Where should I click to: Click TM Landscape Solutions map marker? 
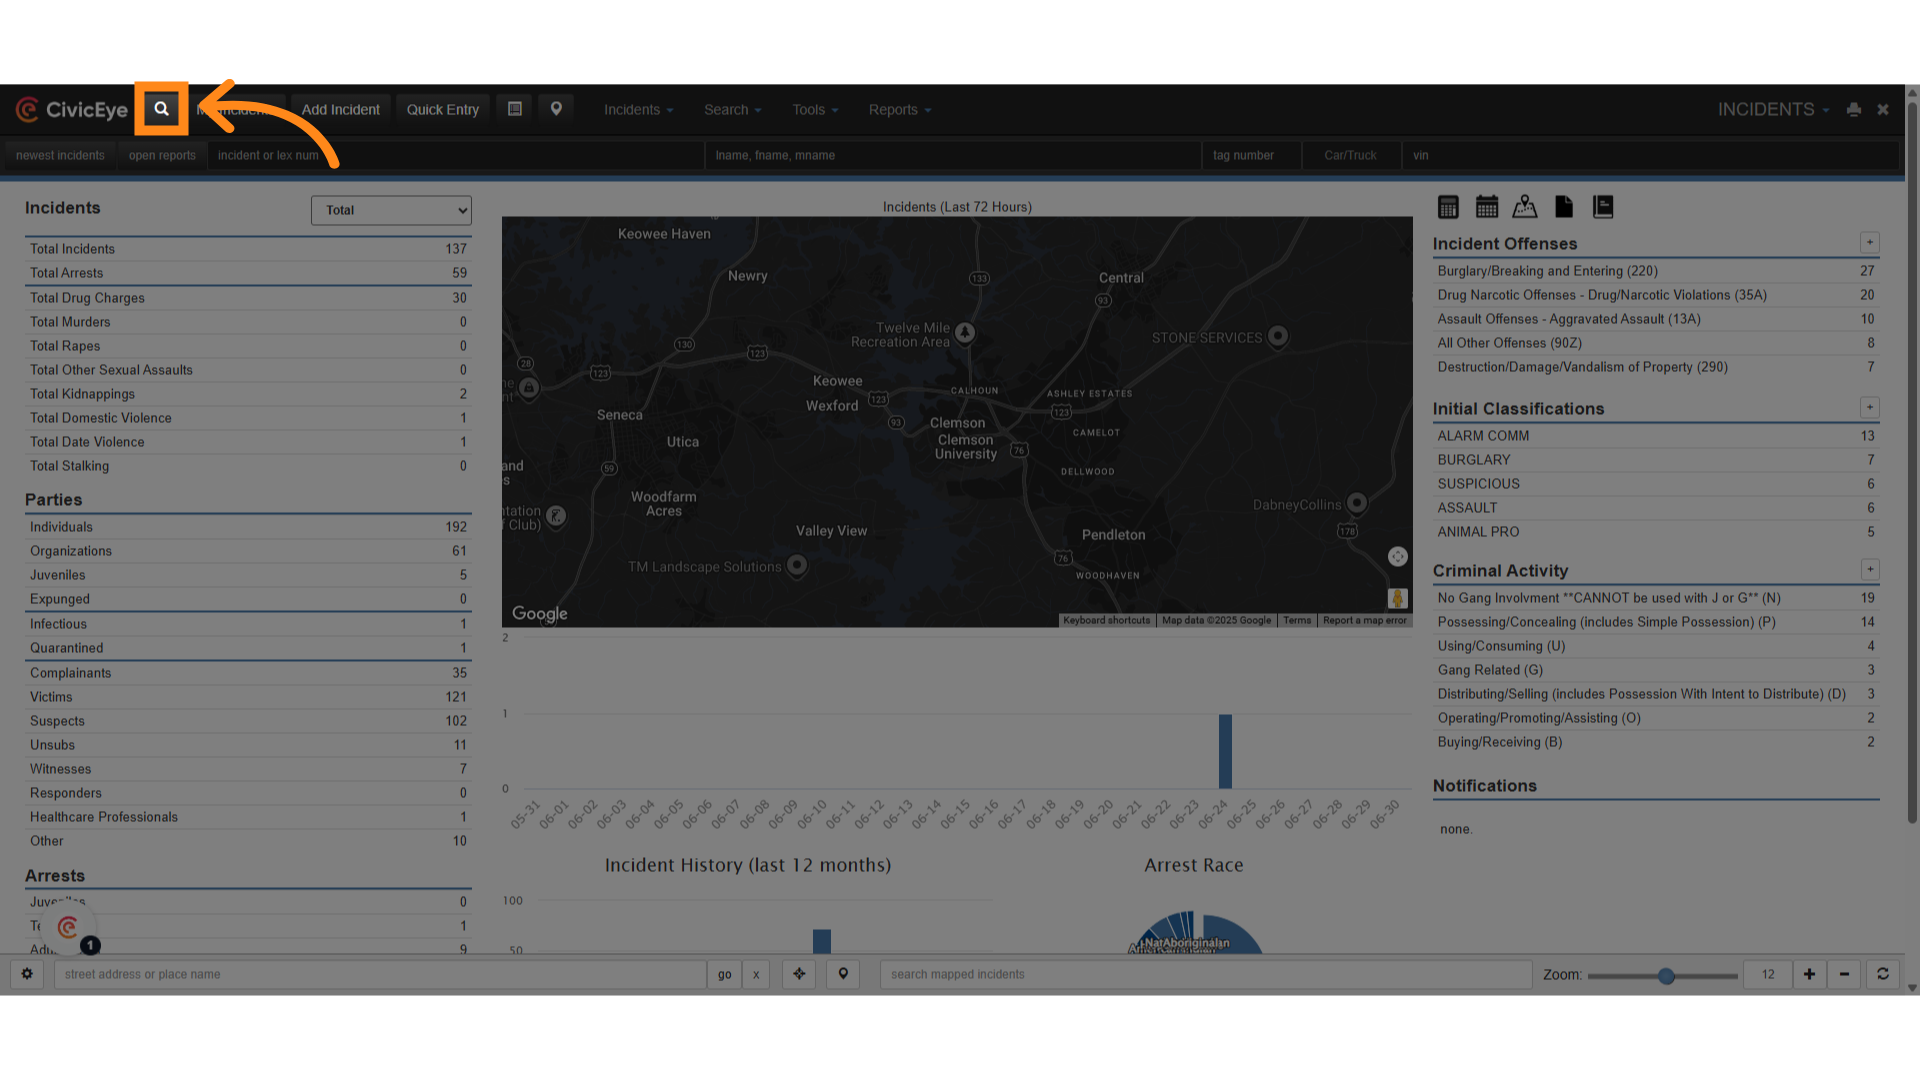797,565
